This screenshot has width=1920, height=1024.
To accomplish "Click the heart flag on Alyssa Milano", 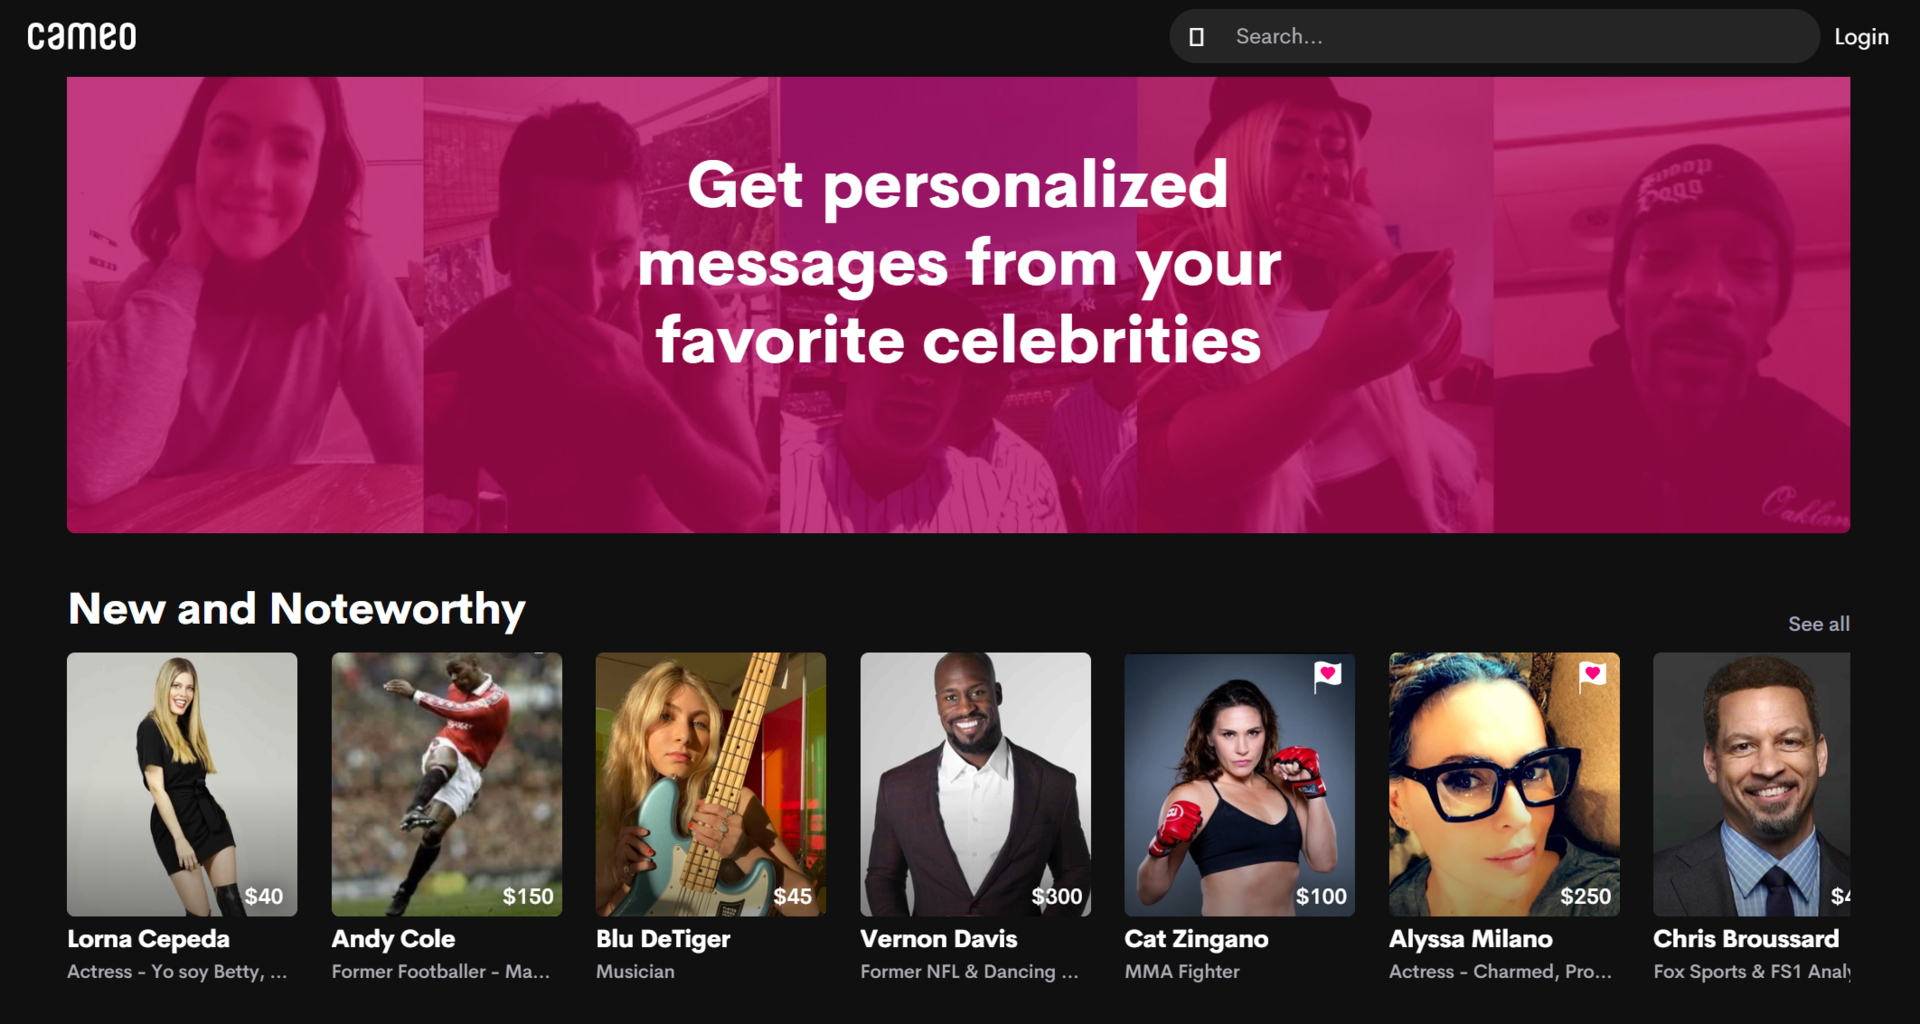I will [1592, 676].
